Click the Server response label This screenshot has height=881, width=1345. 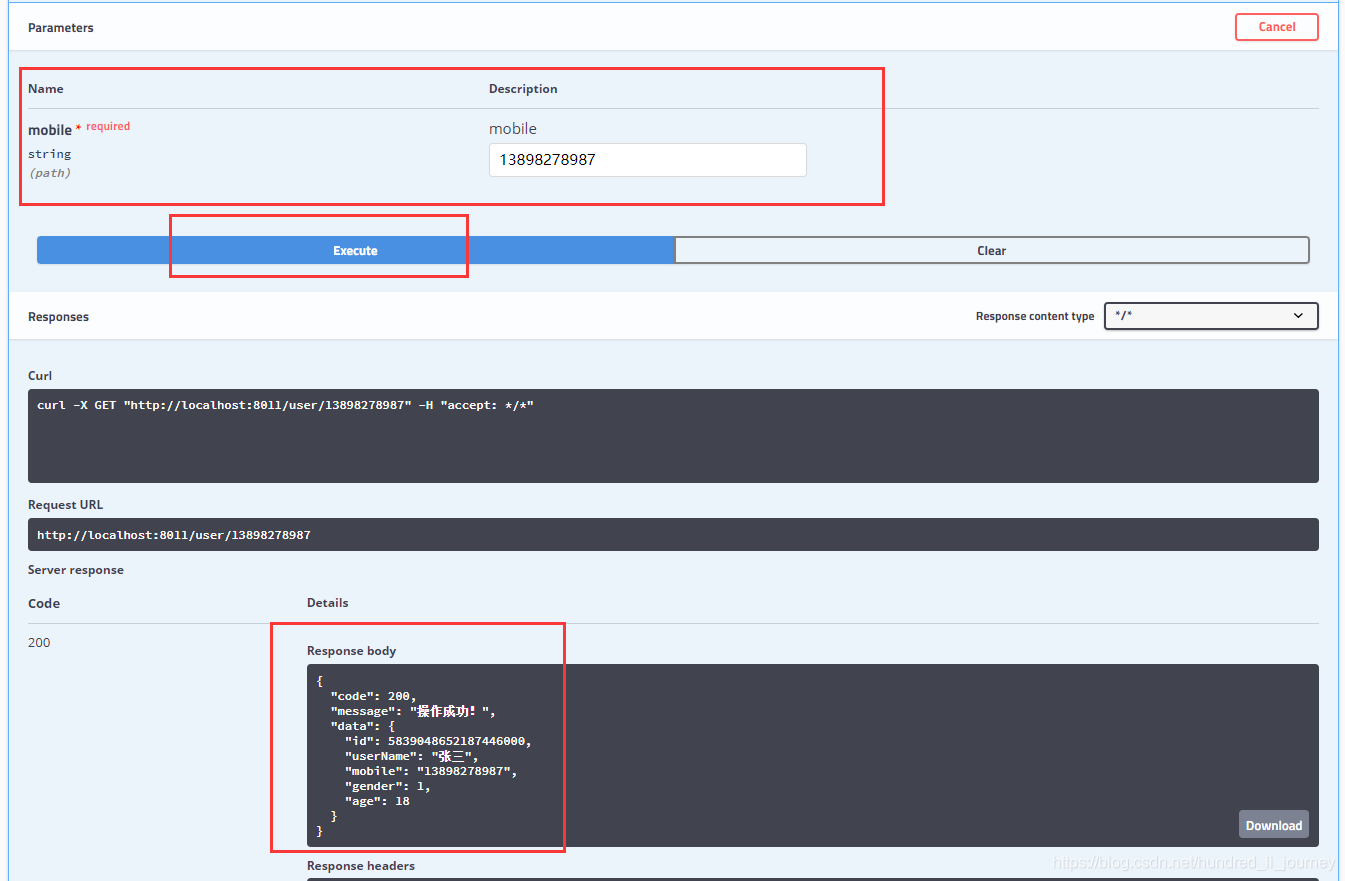76,570
